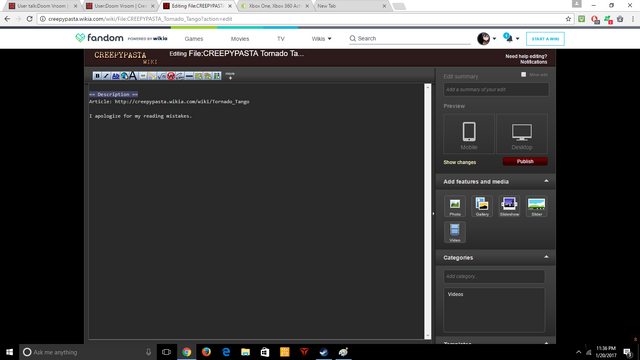Focus the Add category field
640x360 pixels.
pyautogui.click(x=494, y=276)
